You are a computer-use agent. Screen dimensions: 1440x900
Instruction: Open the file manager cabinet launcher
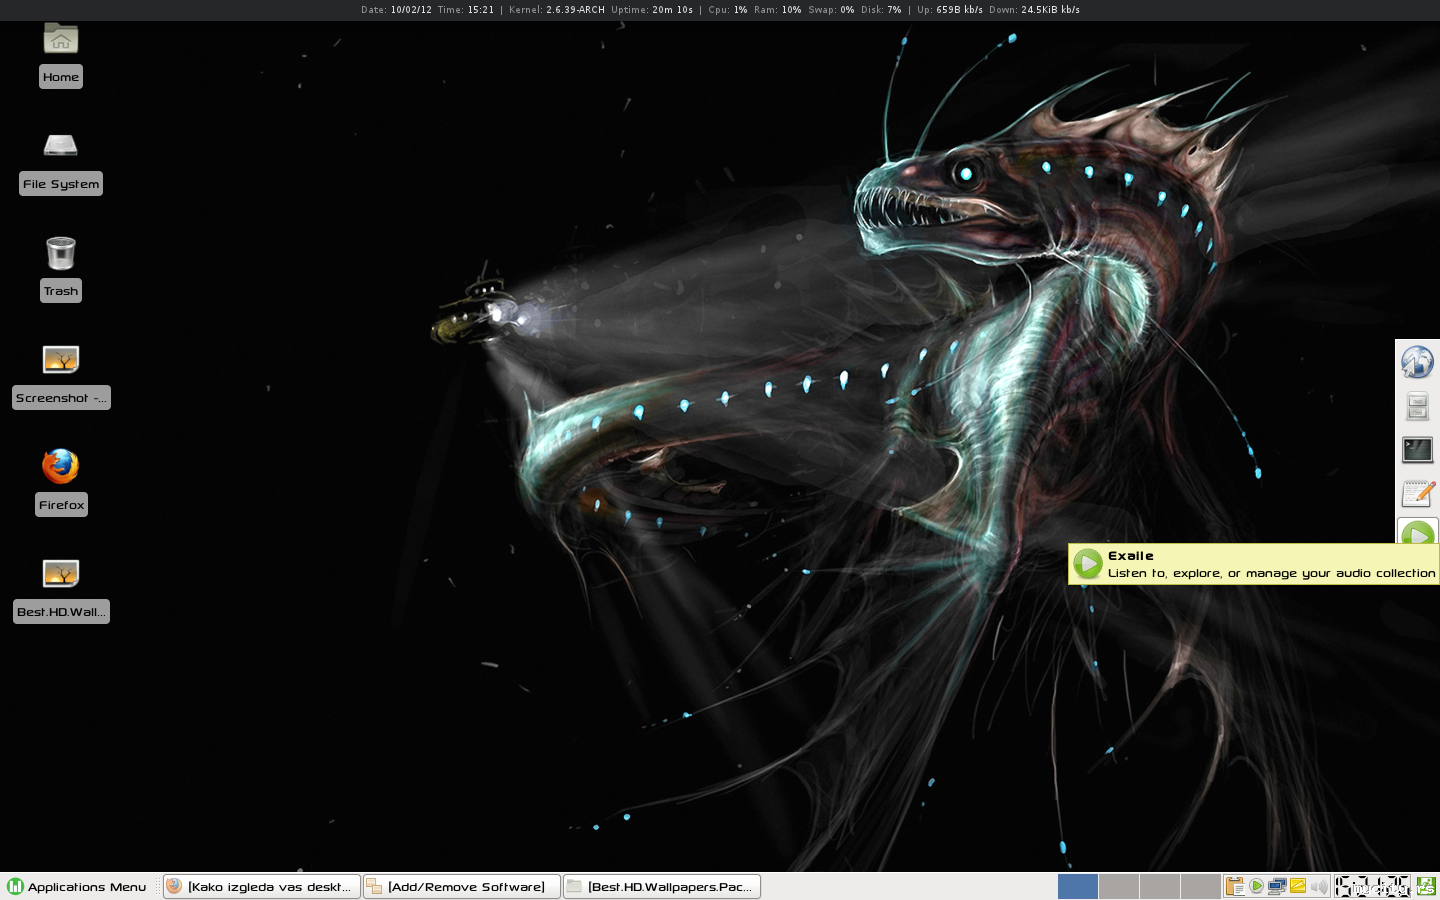pyautogui.click(x=1417, y=406)
